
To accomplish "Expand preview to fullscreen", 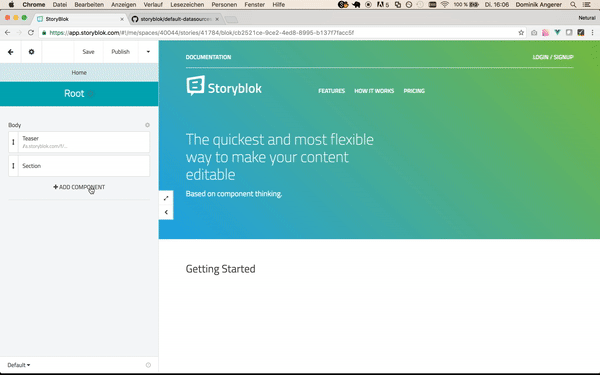I will tap(166, 198).
